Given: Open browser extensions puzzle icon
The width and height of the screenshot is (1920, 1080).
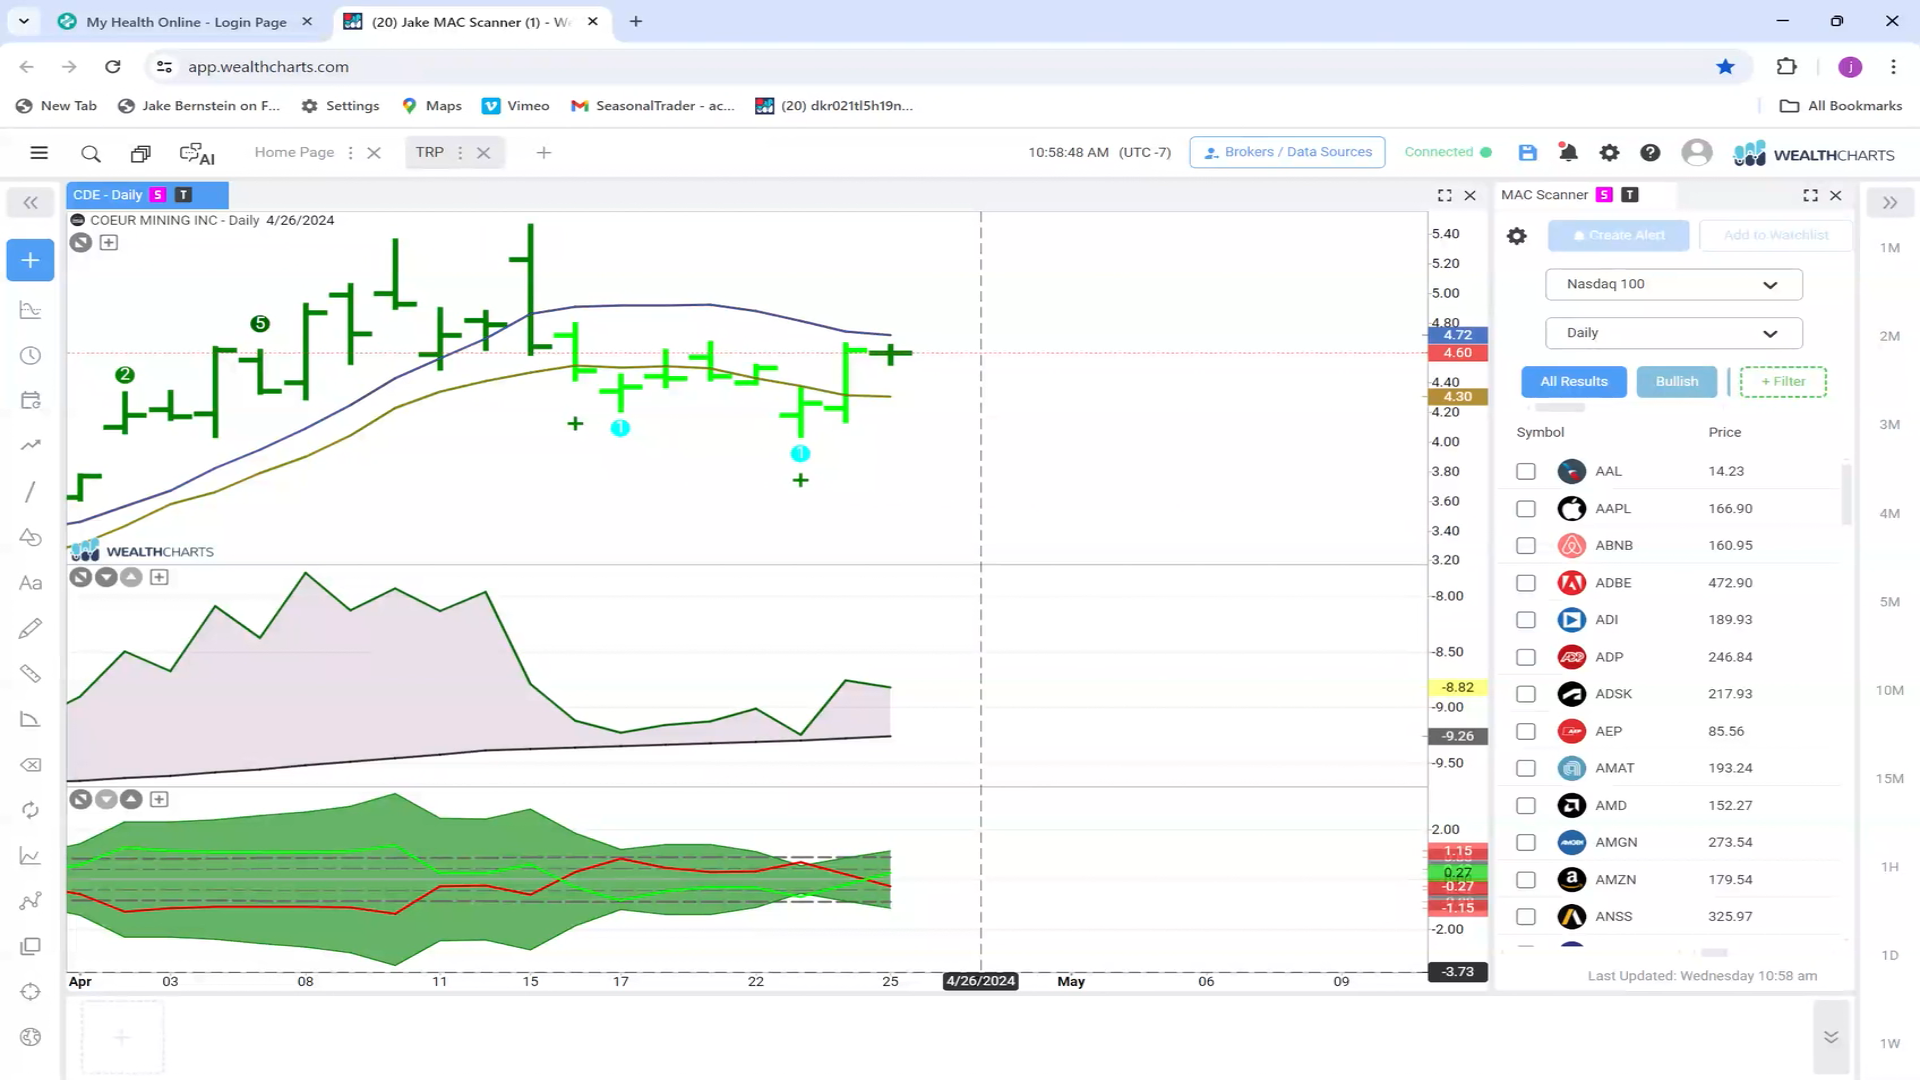Looking at the screenshot, I should 1787,66.
